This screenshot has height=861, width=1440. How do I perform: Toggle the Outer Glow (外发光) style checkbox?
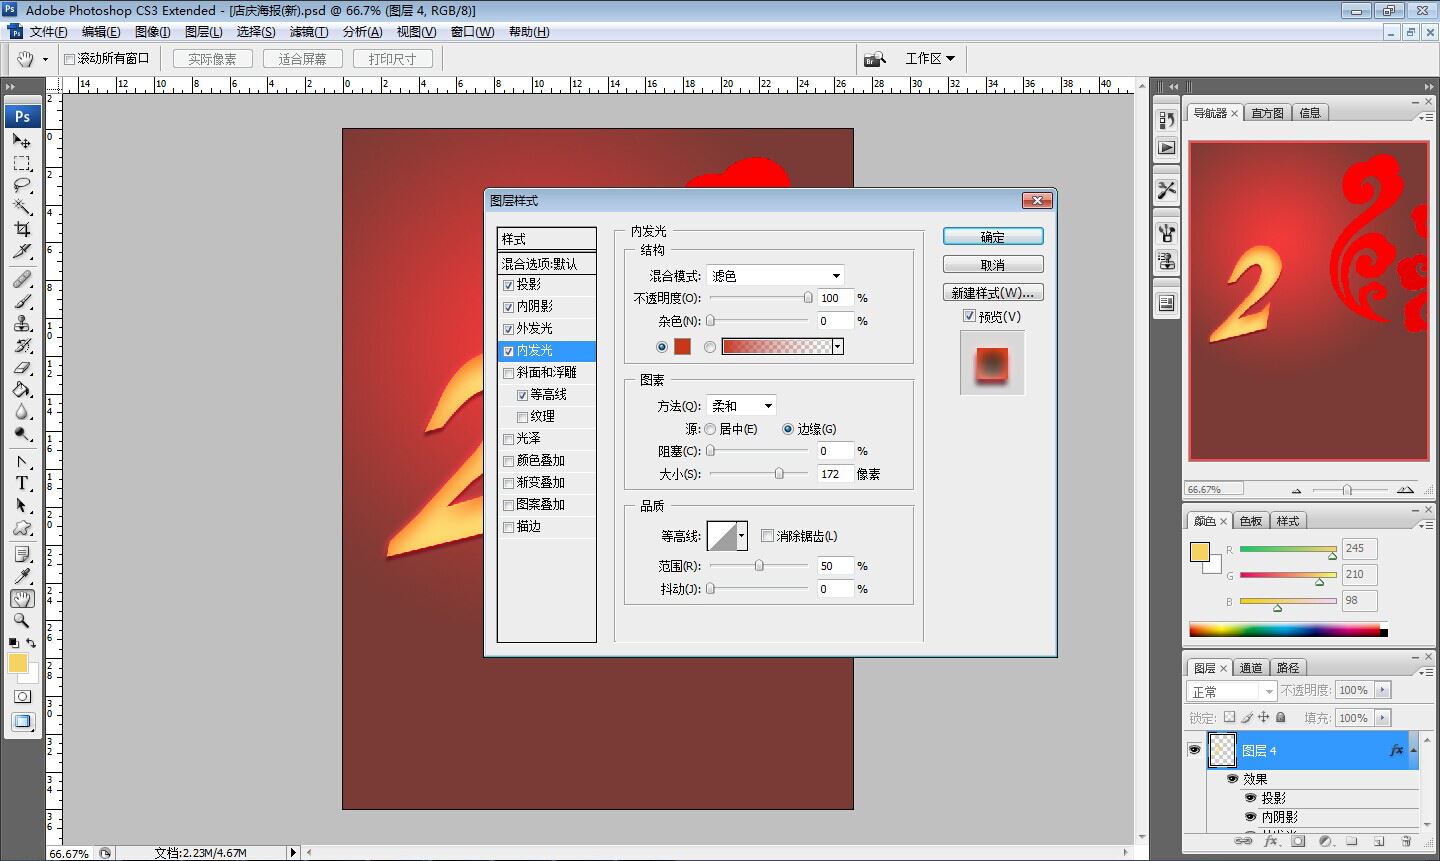click(509, 329)
